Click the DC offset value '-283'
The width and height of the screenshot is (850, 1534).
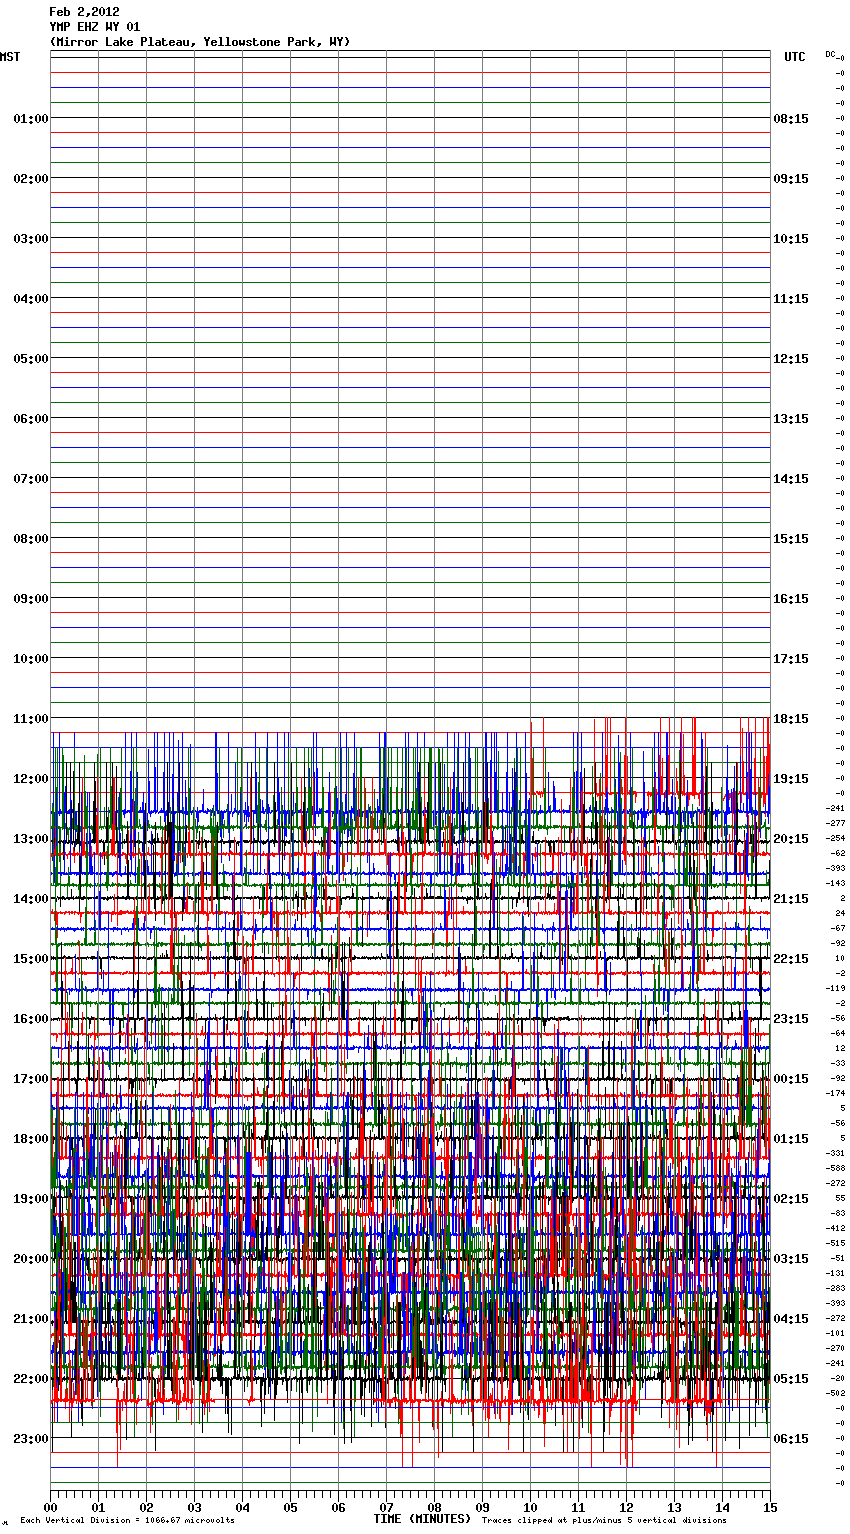pos(836,1288)
